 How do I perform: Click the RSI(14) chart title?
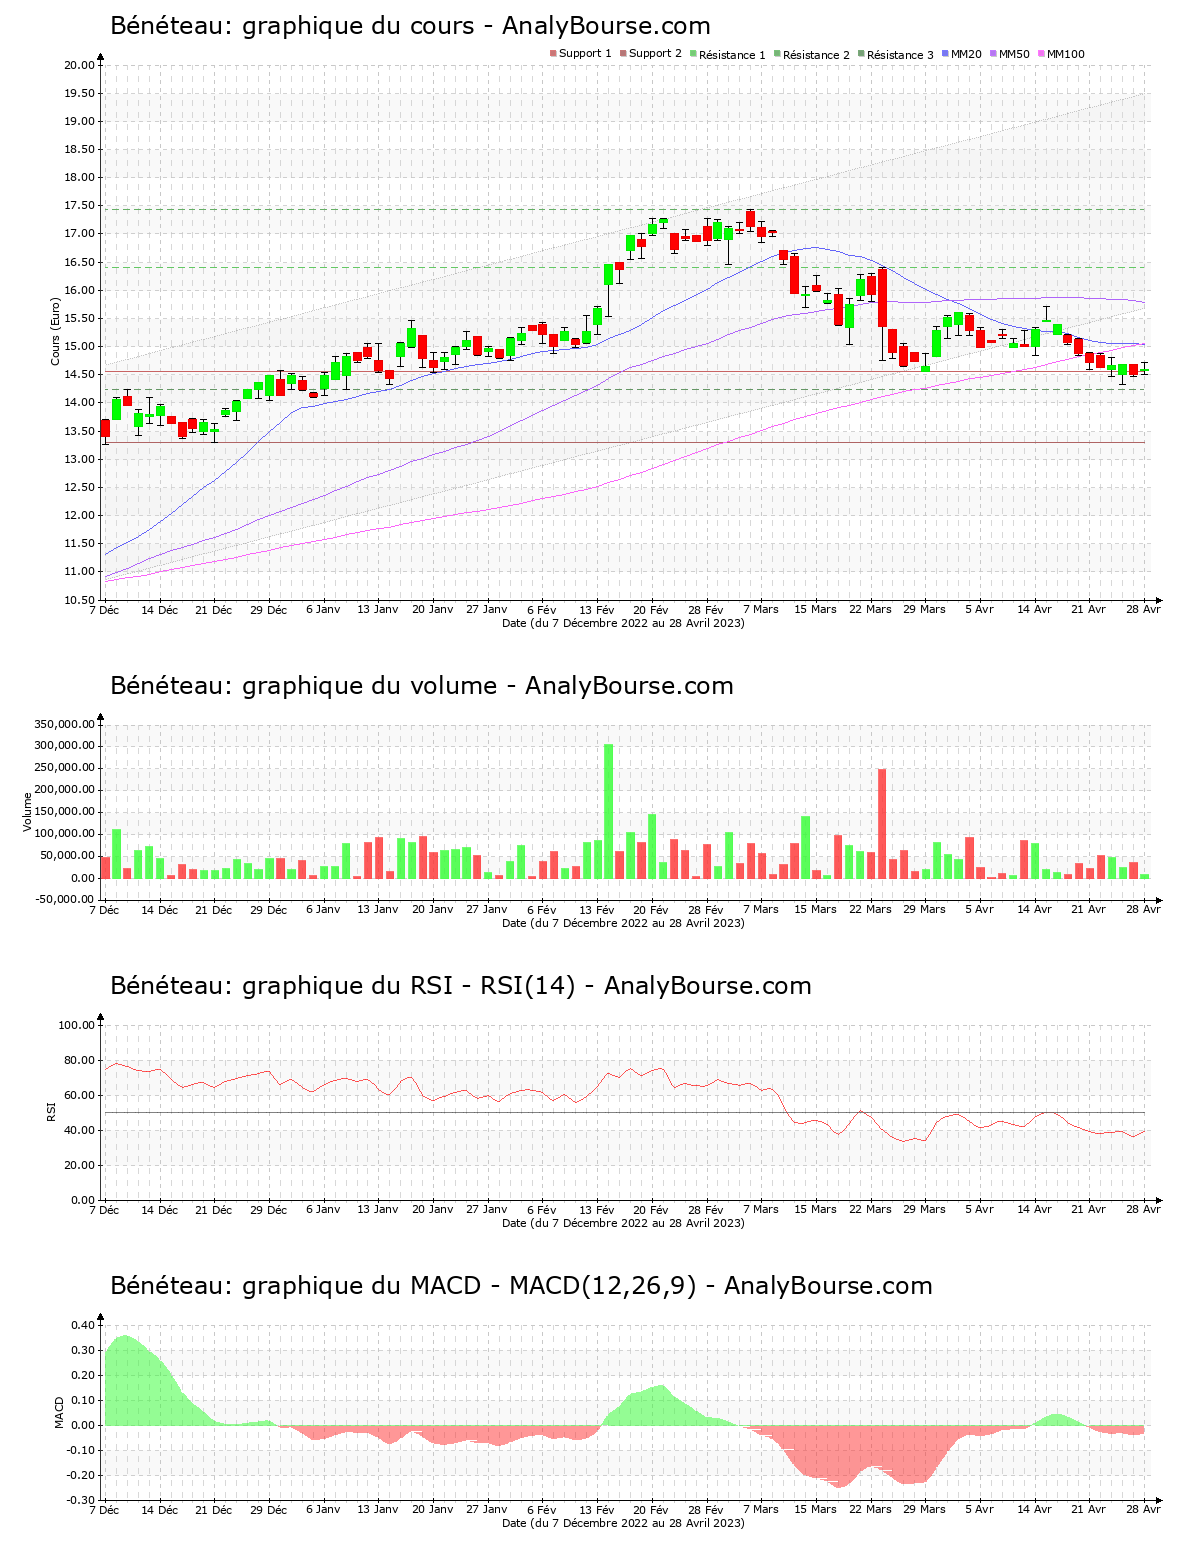(460, 986)
